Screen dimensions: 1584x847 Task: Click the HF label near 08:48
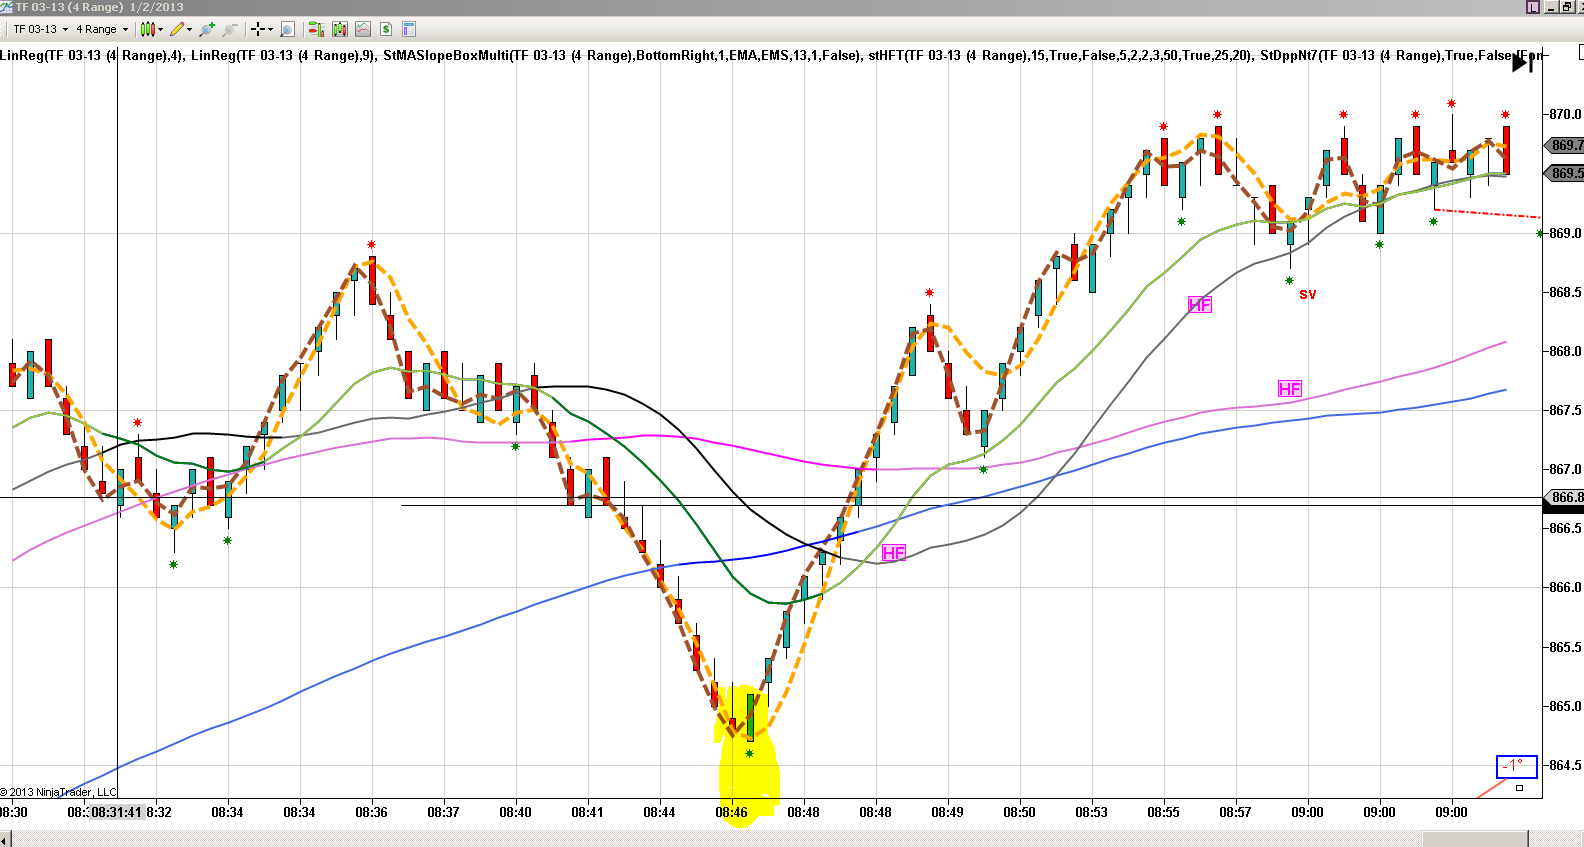(893, 553)
